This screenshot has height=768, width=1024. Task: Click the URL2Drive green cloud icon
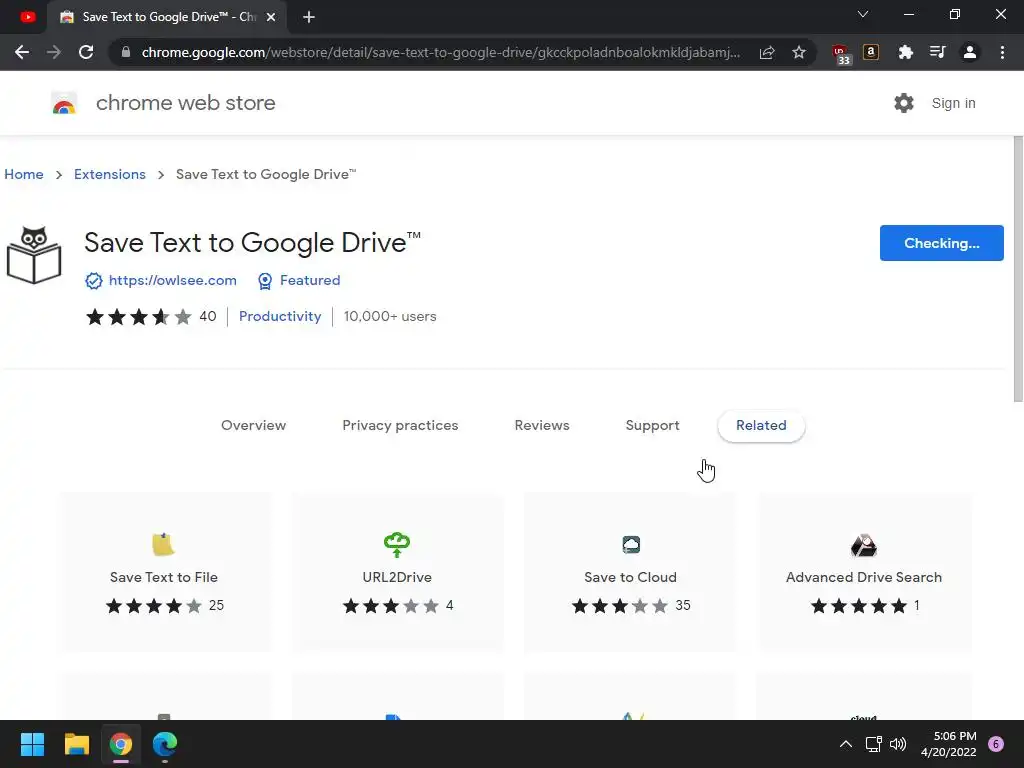point(396,544)
